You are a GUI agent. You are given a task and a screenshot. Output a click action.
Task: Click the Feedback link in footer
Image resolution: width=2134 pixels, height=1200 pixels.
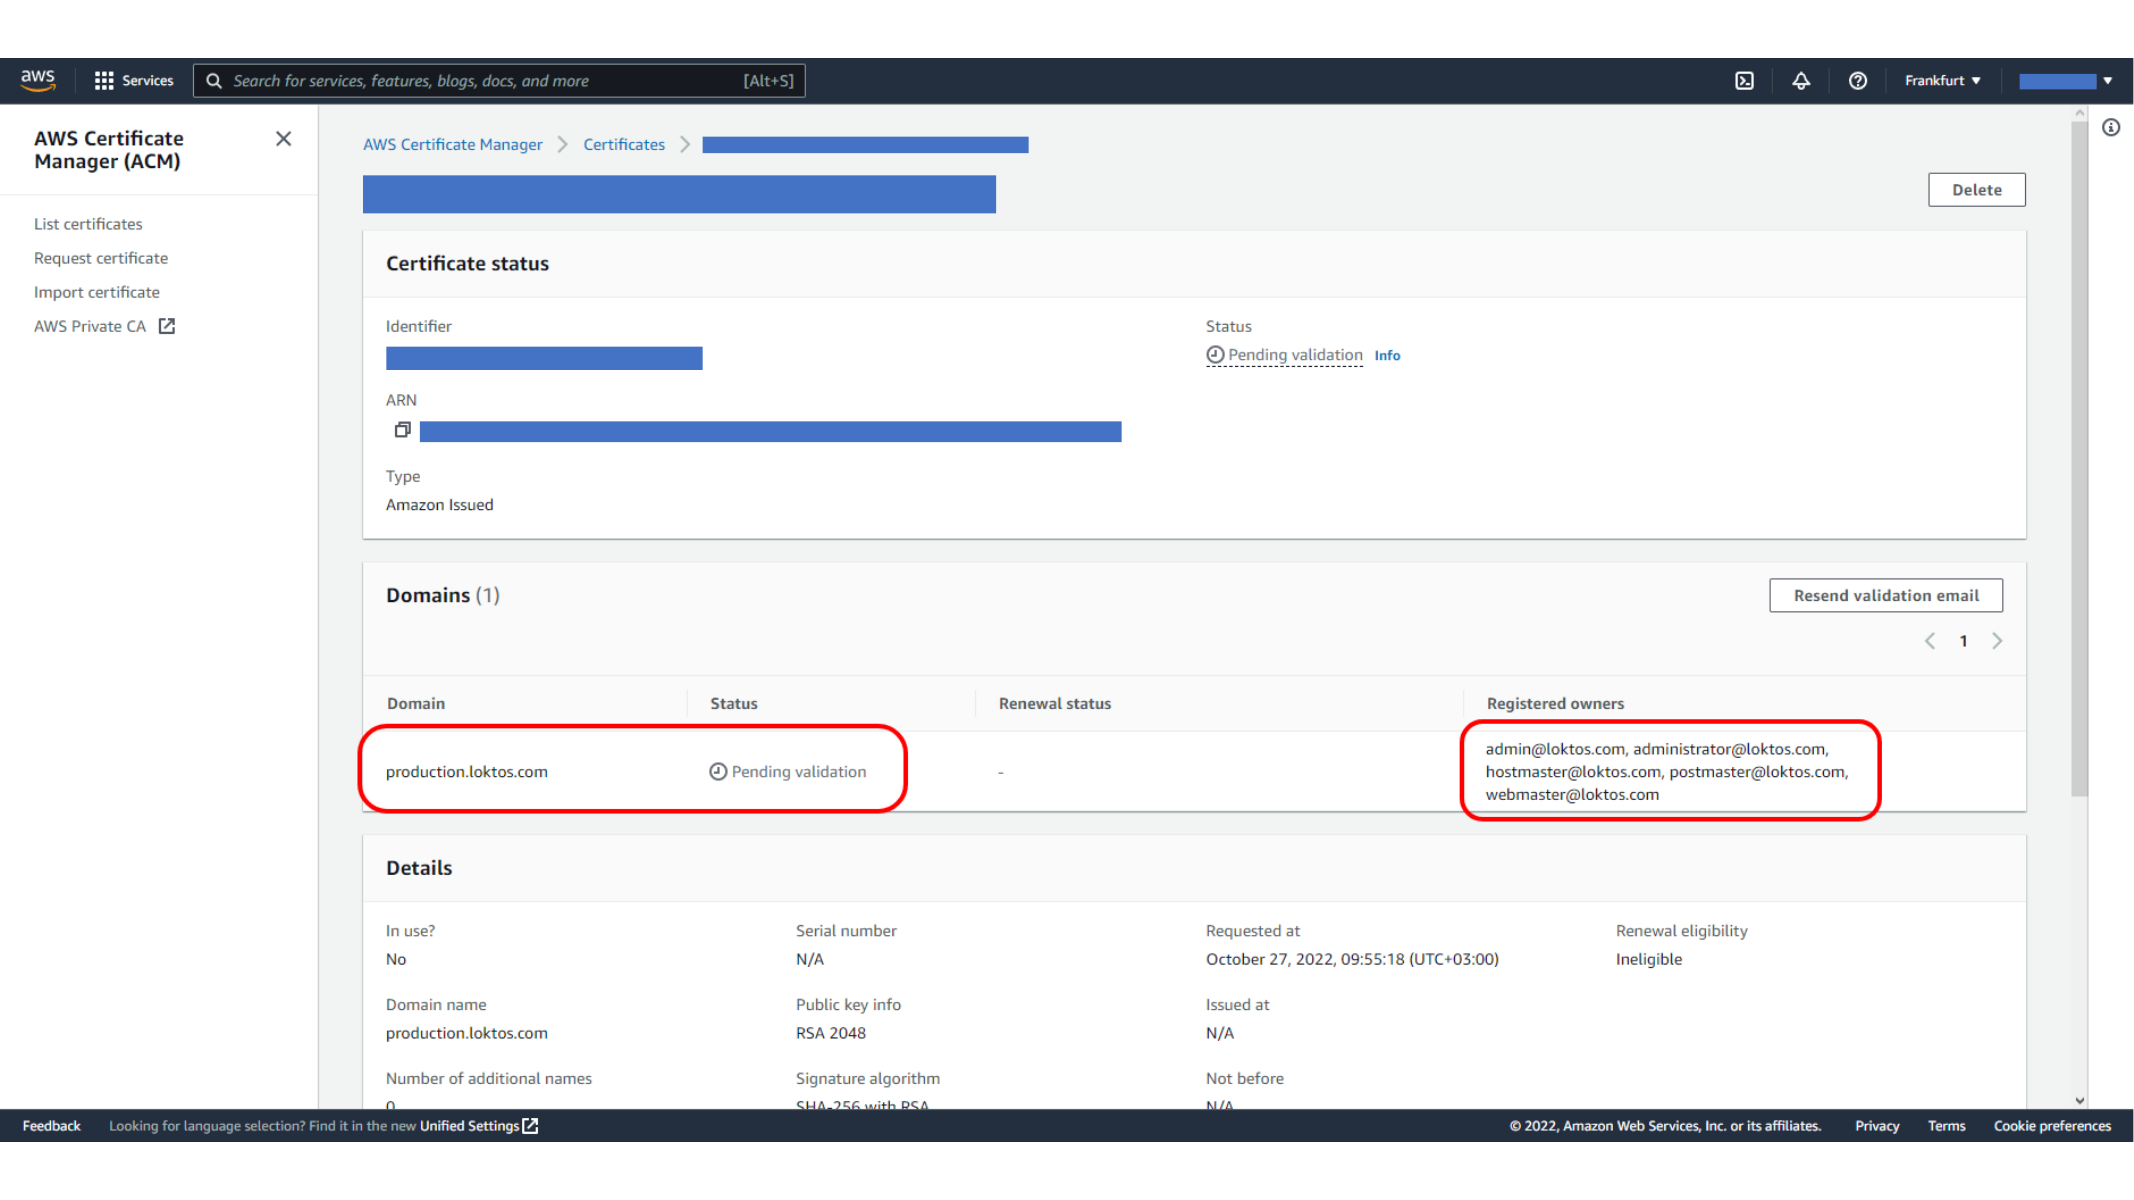click(51, 1126)
